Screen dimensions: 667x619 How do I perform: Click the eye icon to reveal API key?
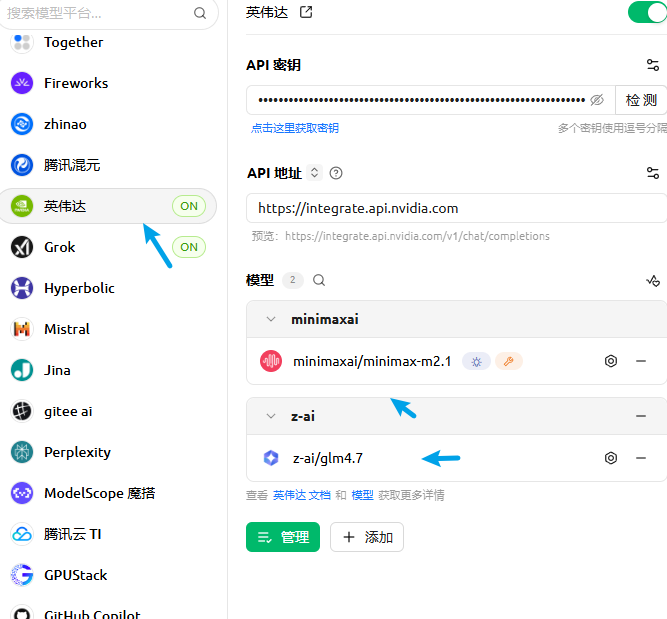[x=597, y=100]
